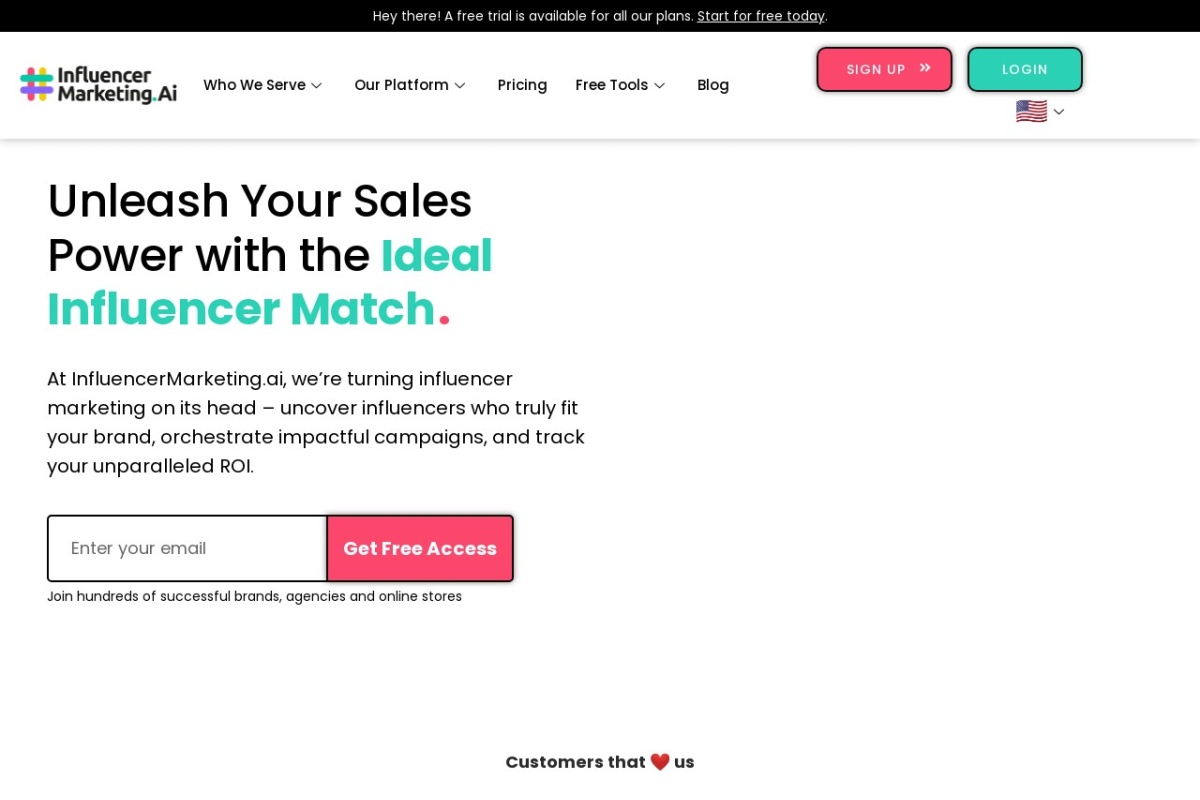This screenshot has height=800, width=1200.
Task: Open the Free Tools dropdown menu
Action: 611,85
